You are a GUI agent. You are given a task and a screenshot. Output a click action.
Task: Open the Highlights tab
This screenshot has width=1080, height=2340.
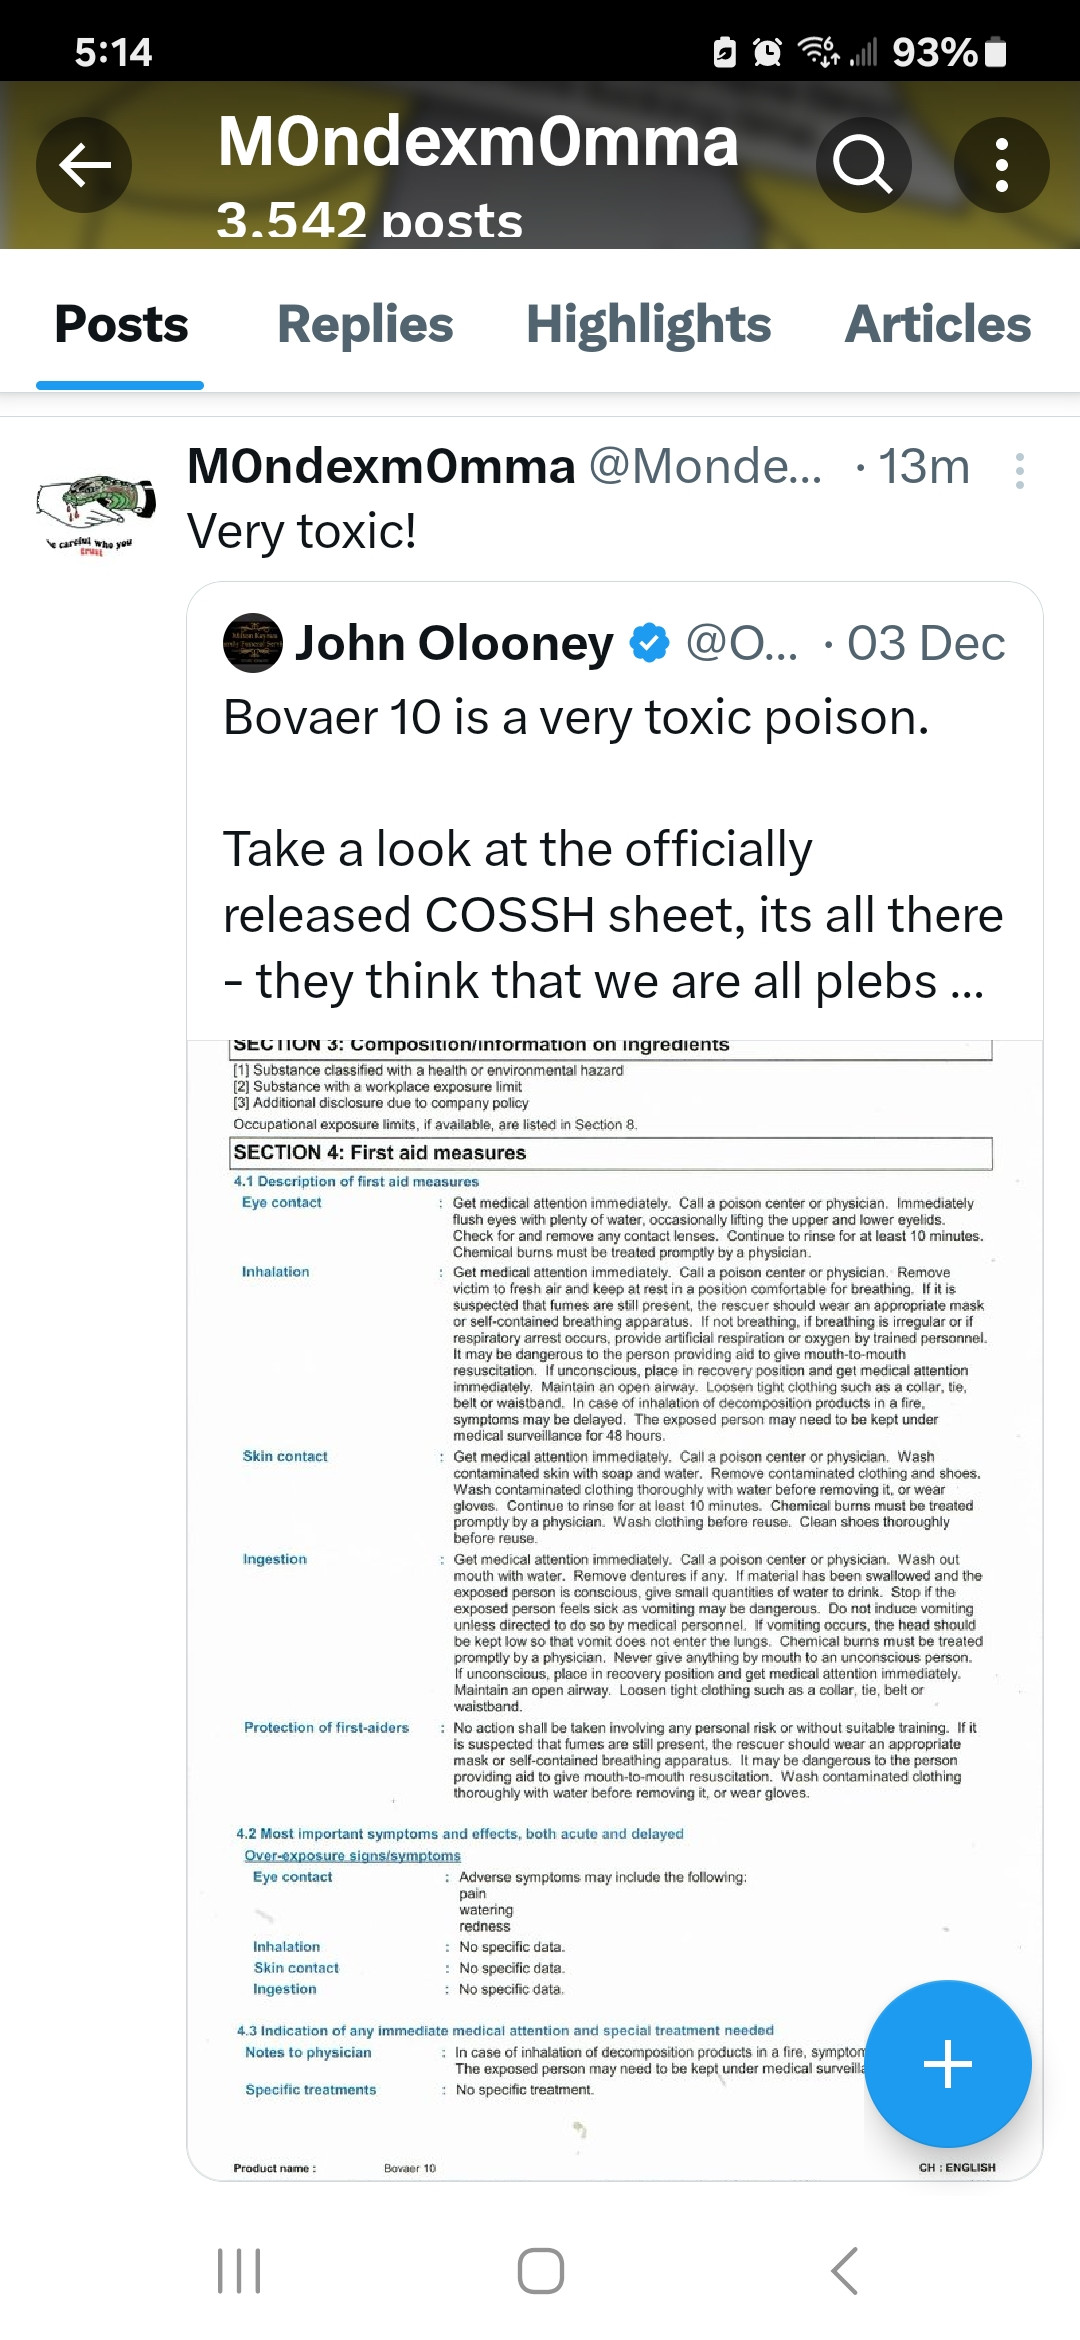[x=648, y=325]
